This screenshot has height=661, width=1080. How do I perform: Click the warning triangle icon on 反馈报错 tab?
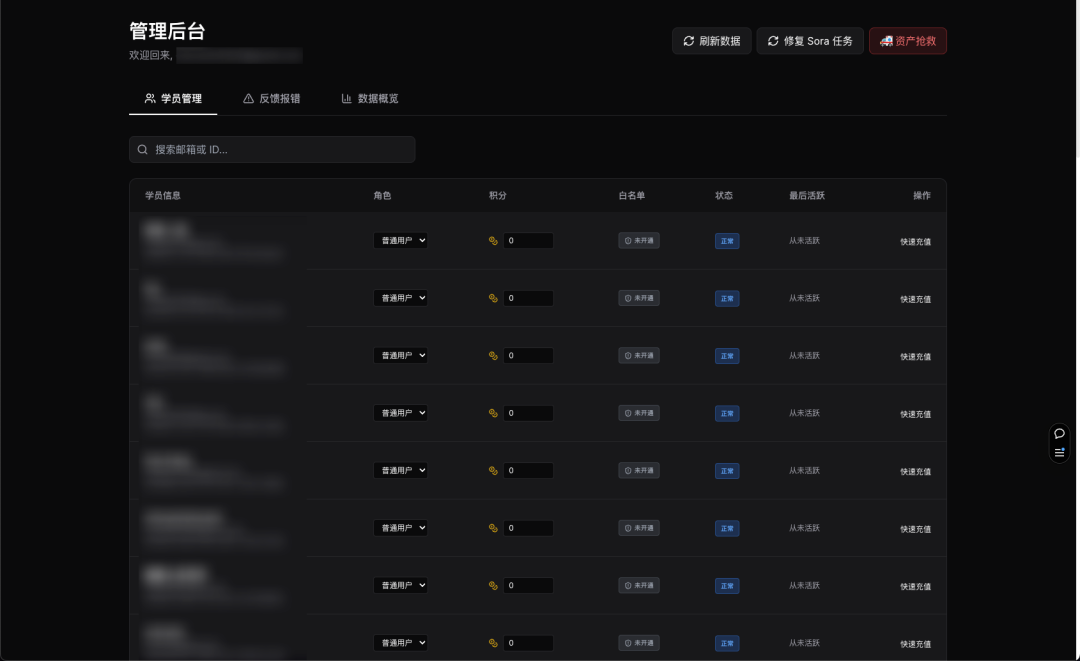247,99
